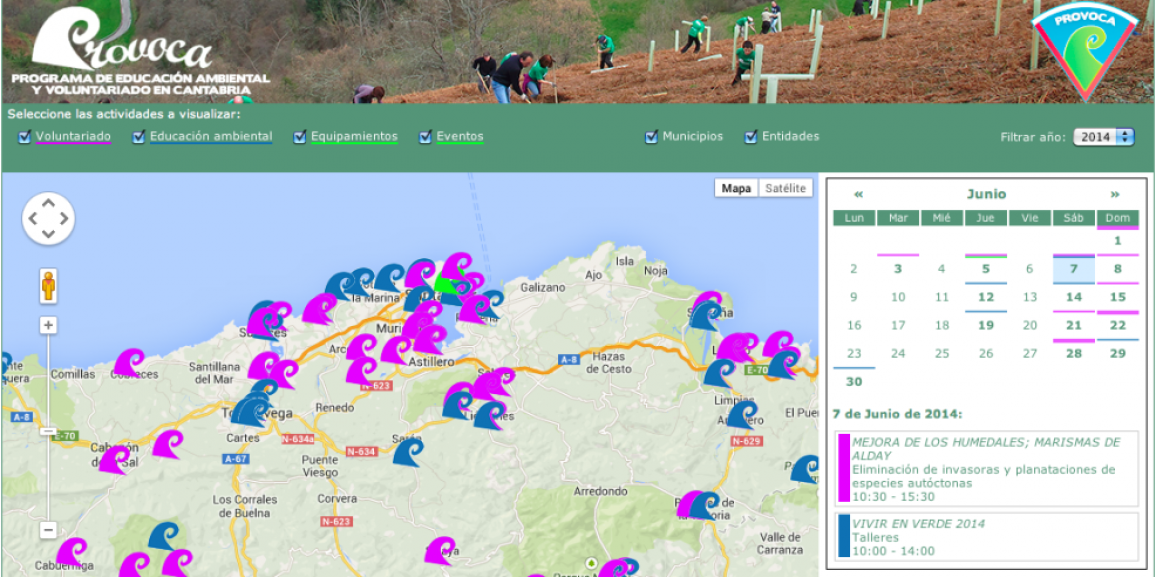This screenshot has width=1156, height=577.
Task: Go to previous month with « arrow
Action: tap(858, 195)
